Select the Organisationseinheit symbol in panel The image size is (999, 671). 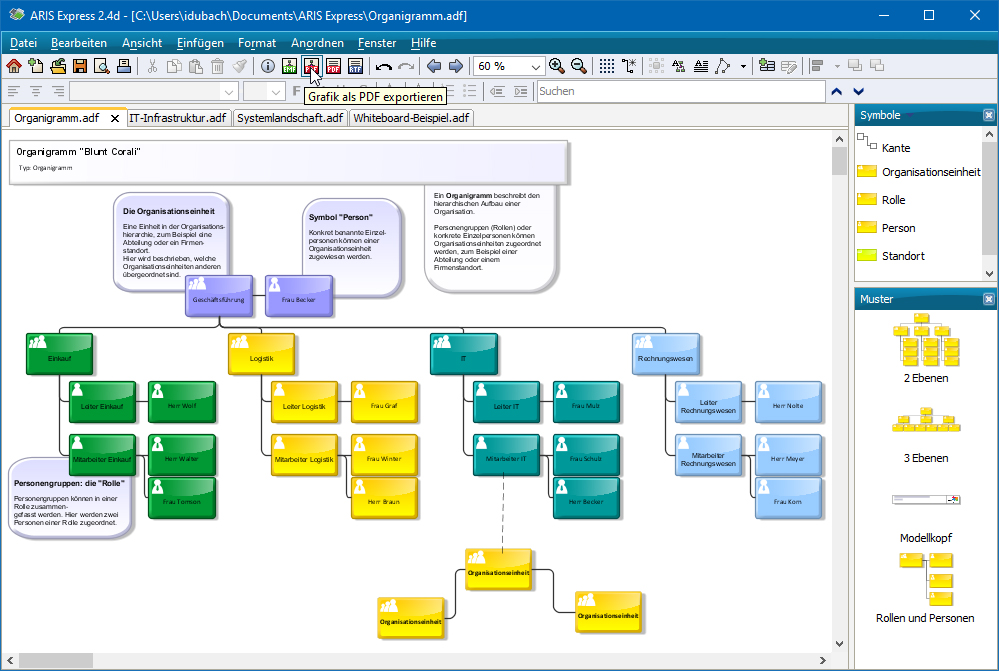917,171
